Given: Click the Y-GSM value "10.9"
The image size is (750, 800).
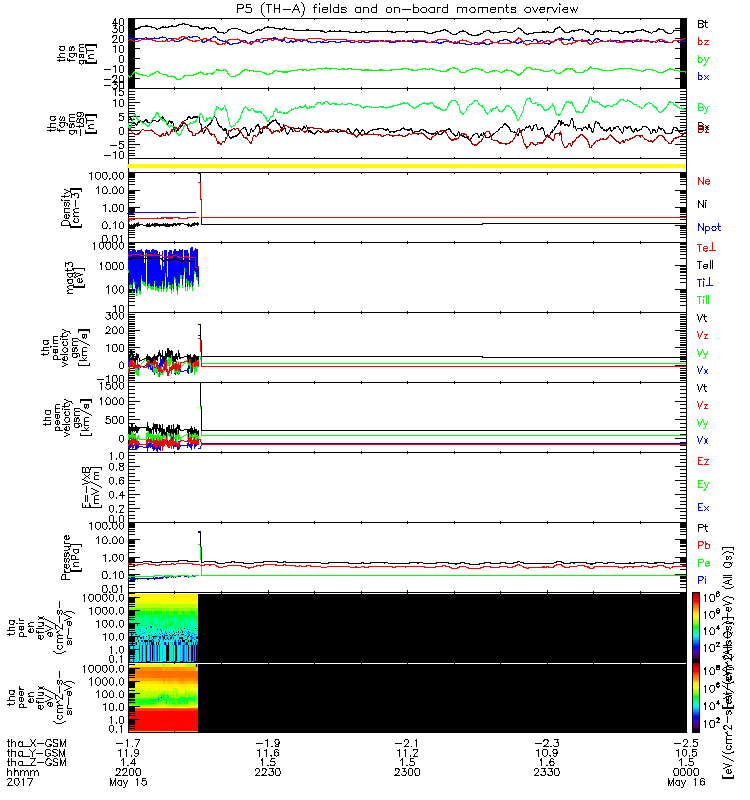Looking at the screenshot, I should tap(546, 753).
